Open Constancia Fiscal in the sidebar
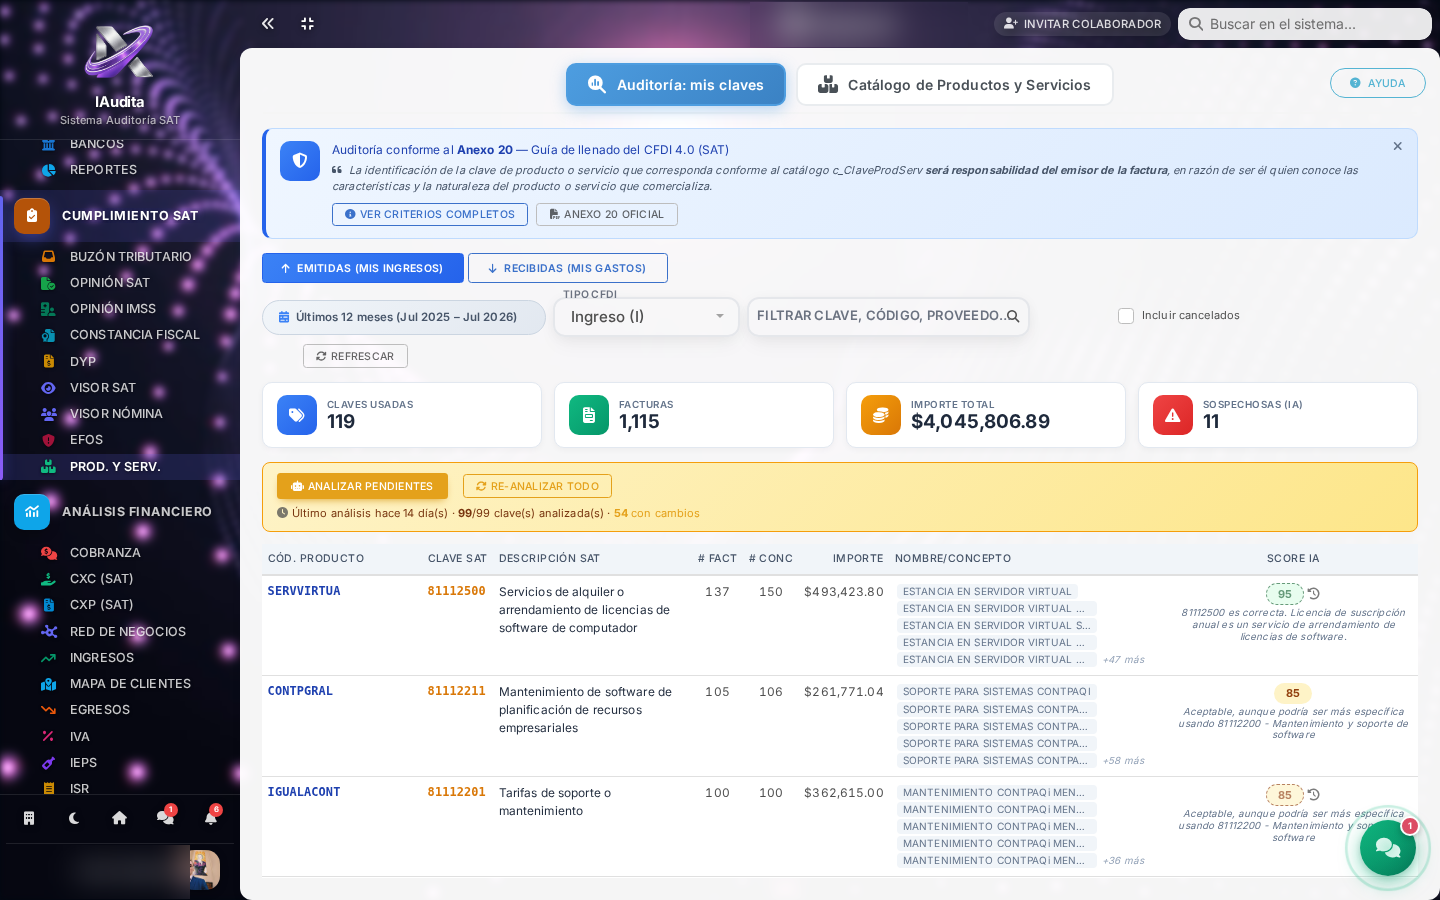Viewport: 1440px width, 900px height. pos(135,334)
